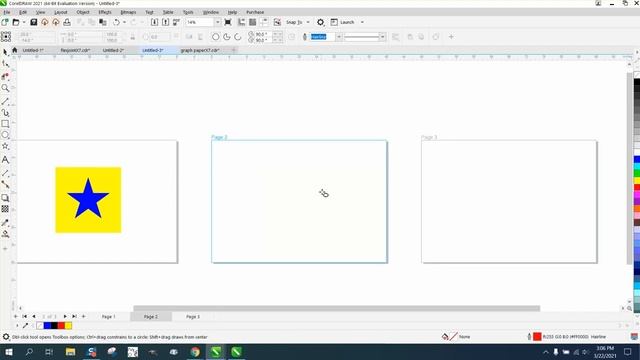Open the Bitmaps menu
The width and height of the screenshot is (640, 360).
[128, 12]
